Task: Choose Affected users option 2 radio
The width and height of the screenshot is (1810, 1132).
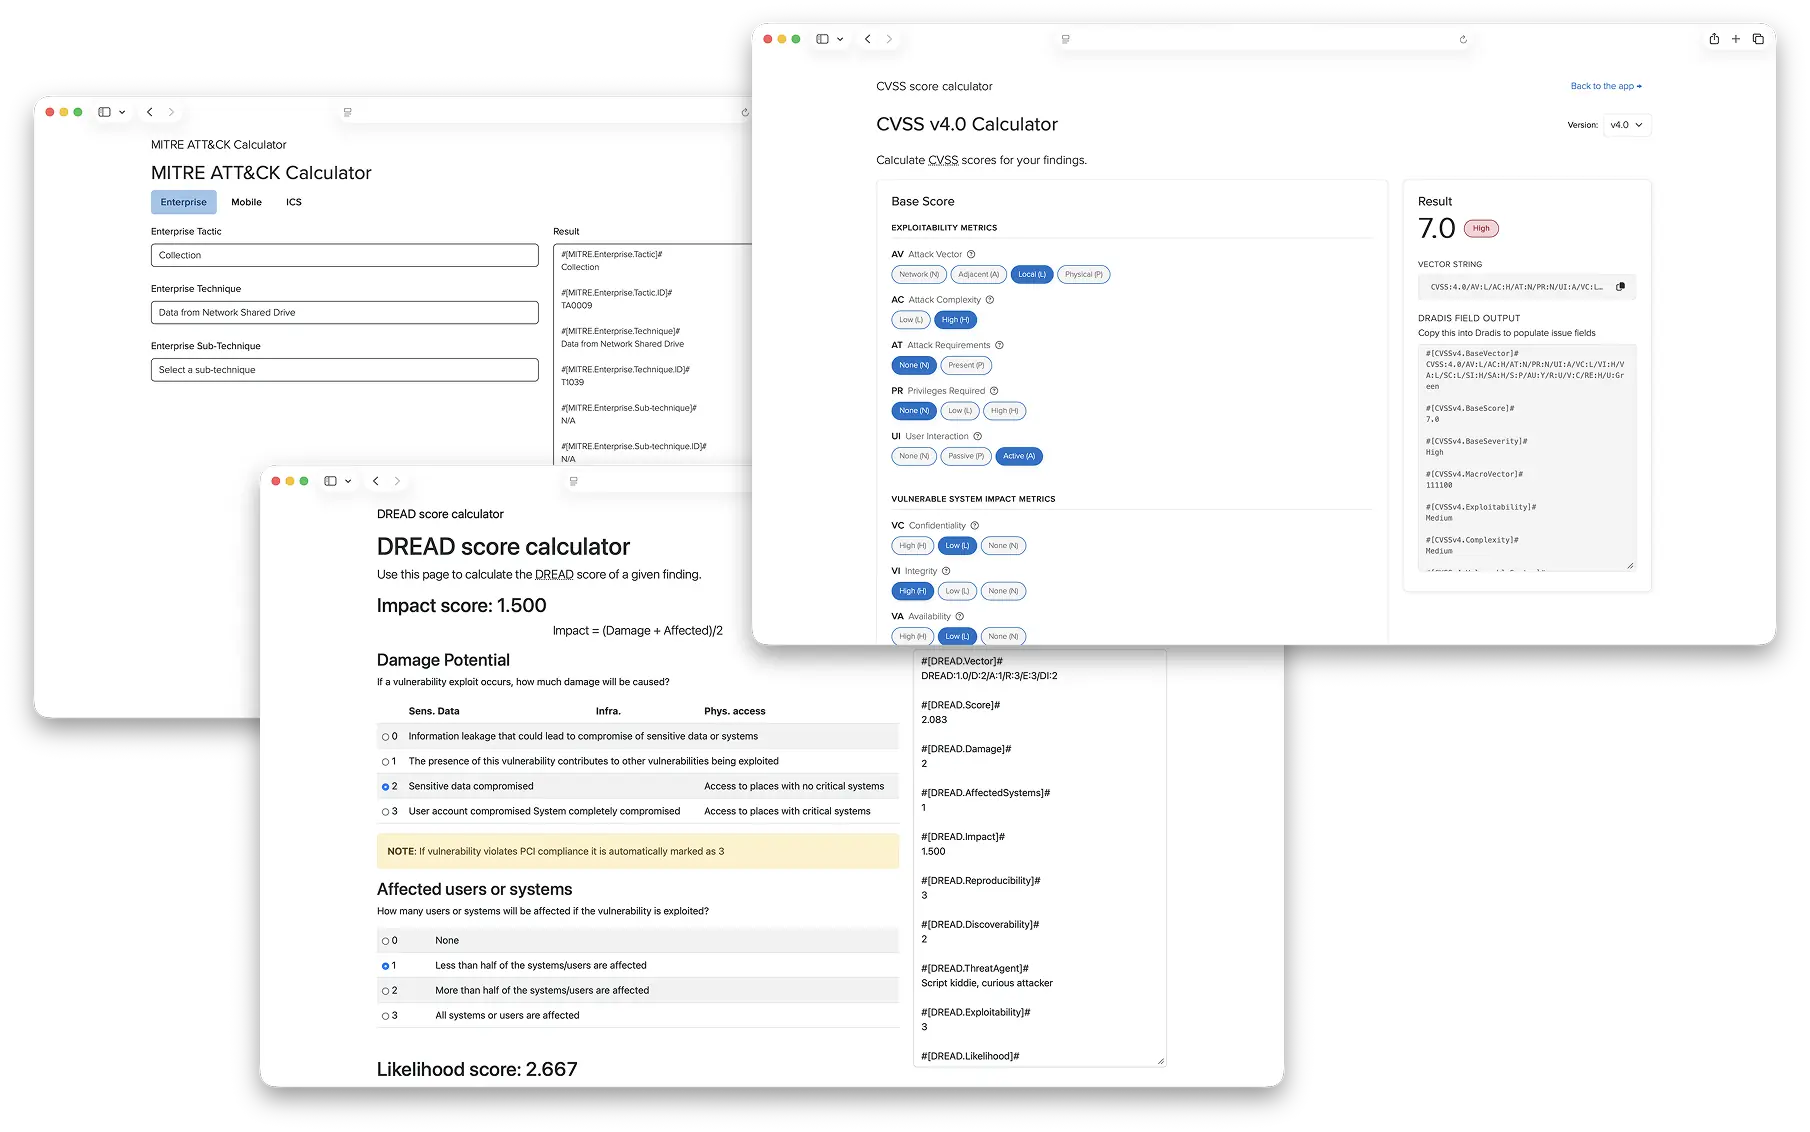Action: click(x=385, y=991)
